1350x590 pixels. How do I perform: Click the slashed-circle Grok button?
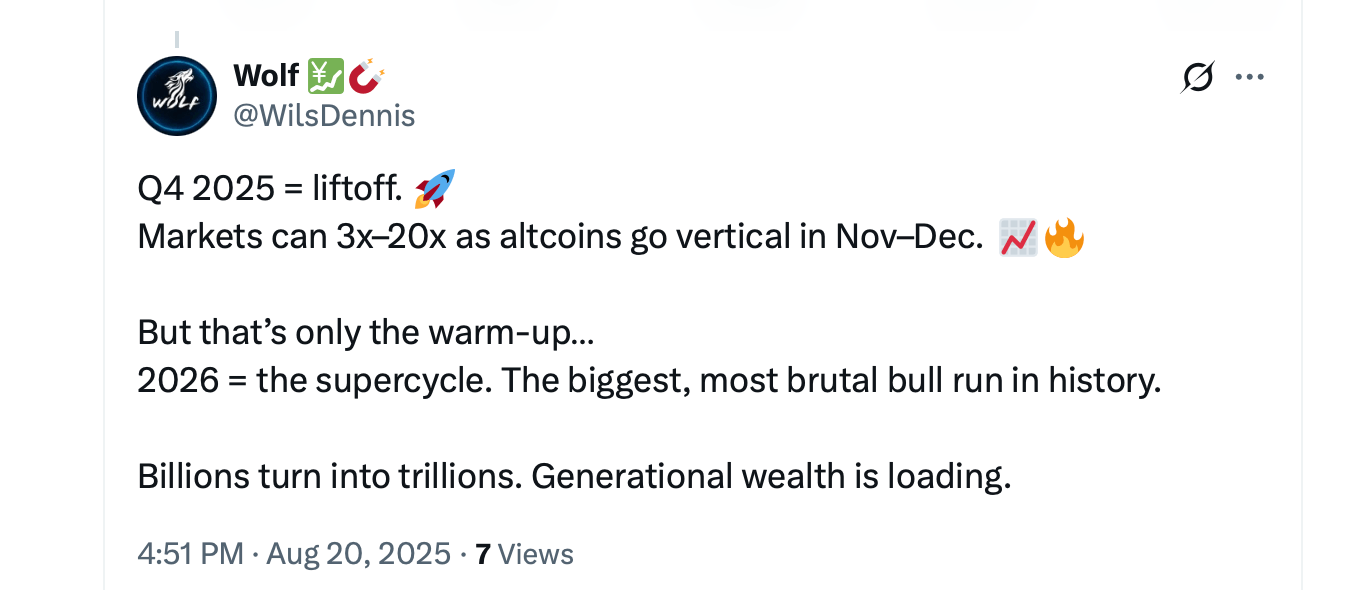tap(1198, 75)
